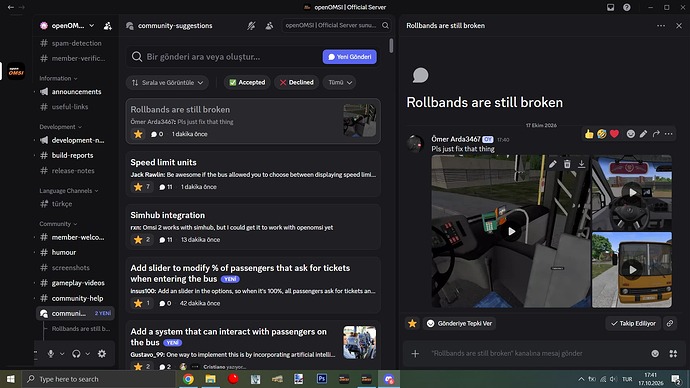Open Google Chrome from the taskbar
This screenshot has width=690, height=388.
tap(188, 379)
